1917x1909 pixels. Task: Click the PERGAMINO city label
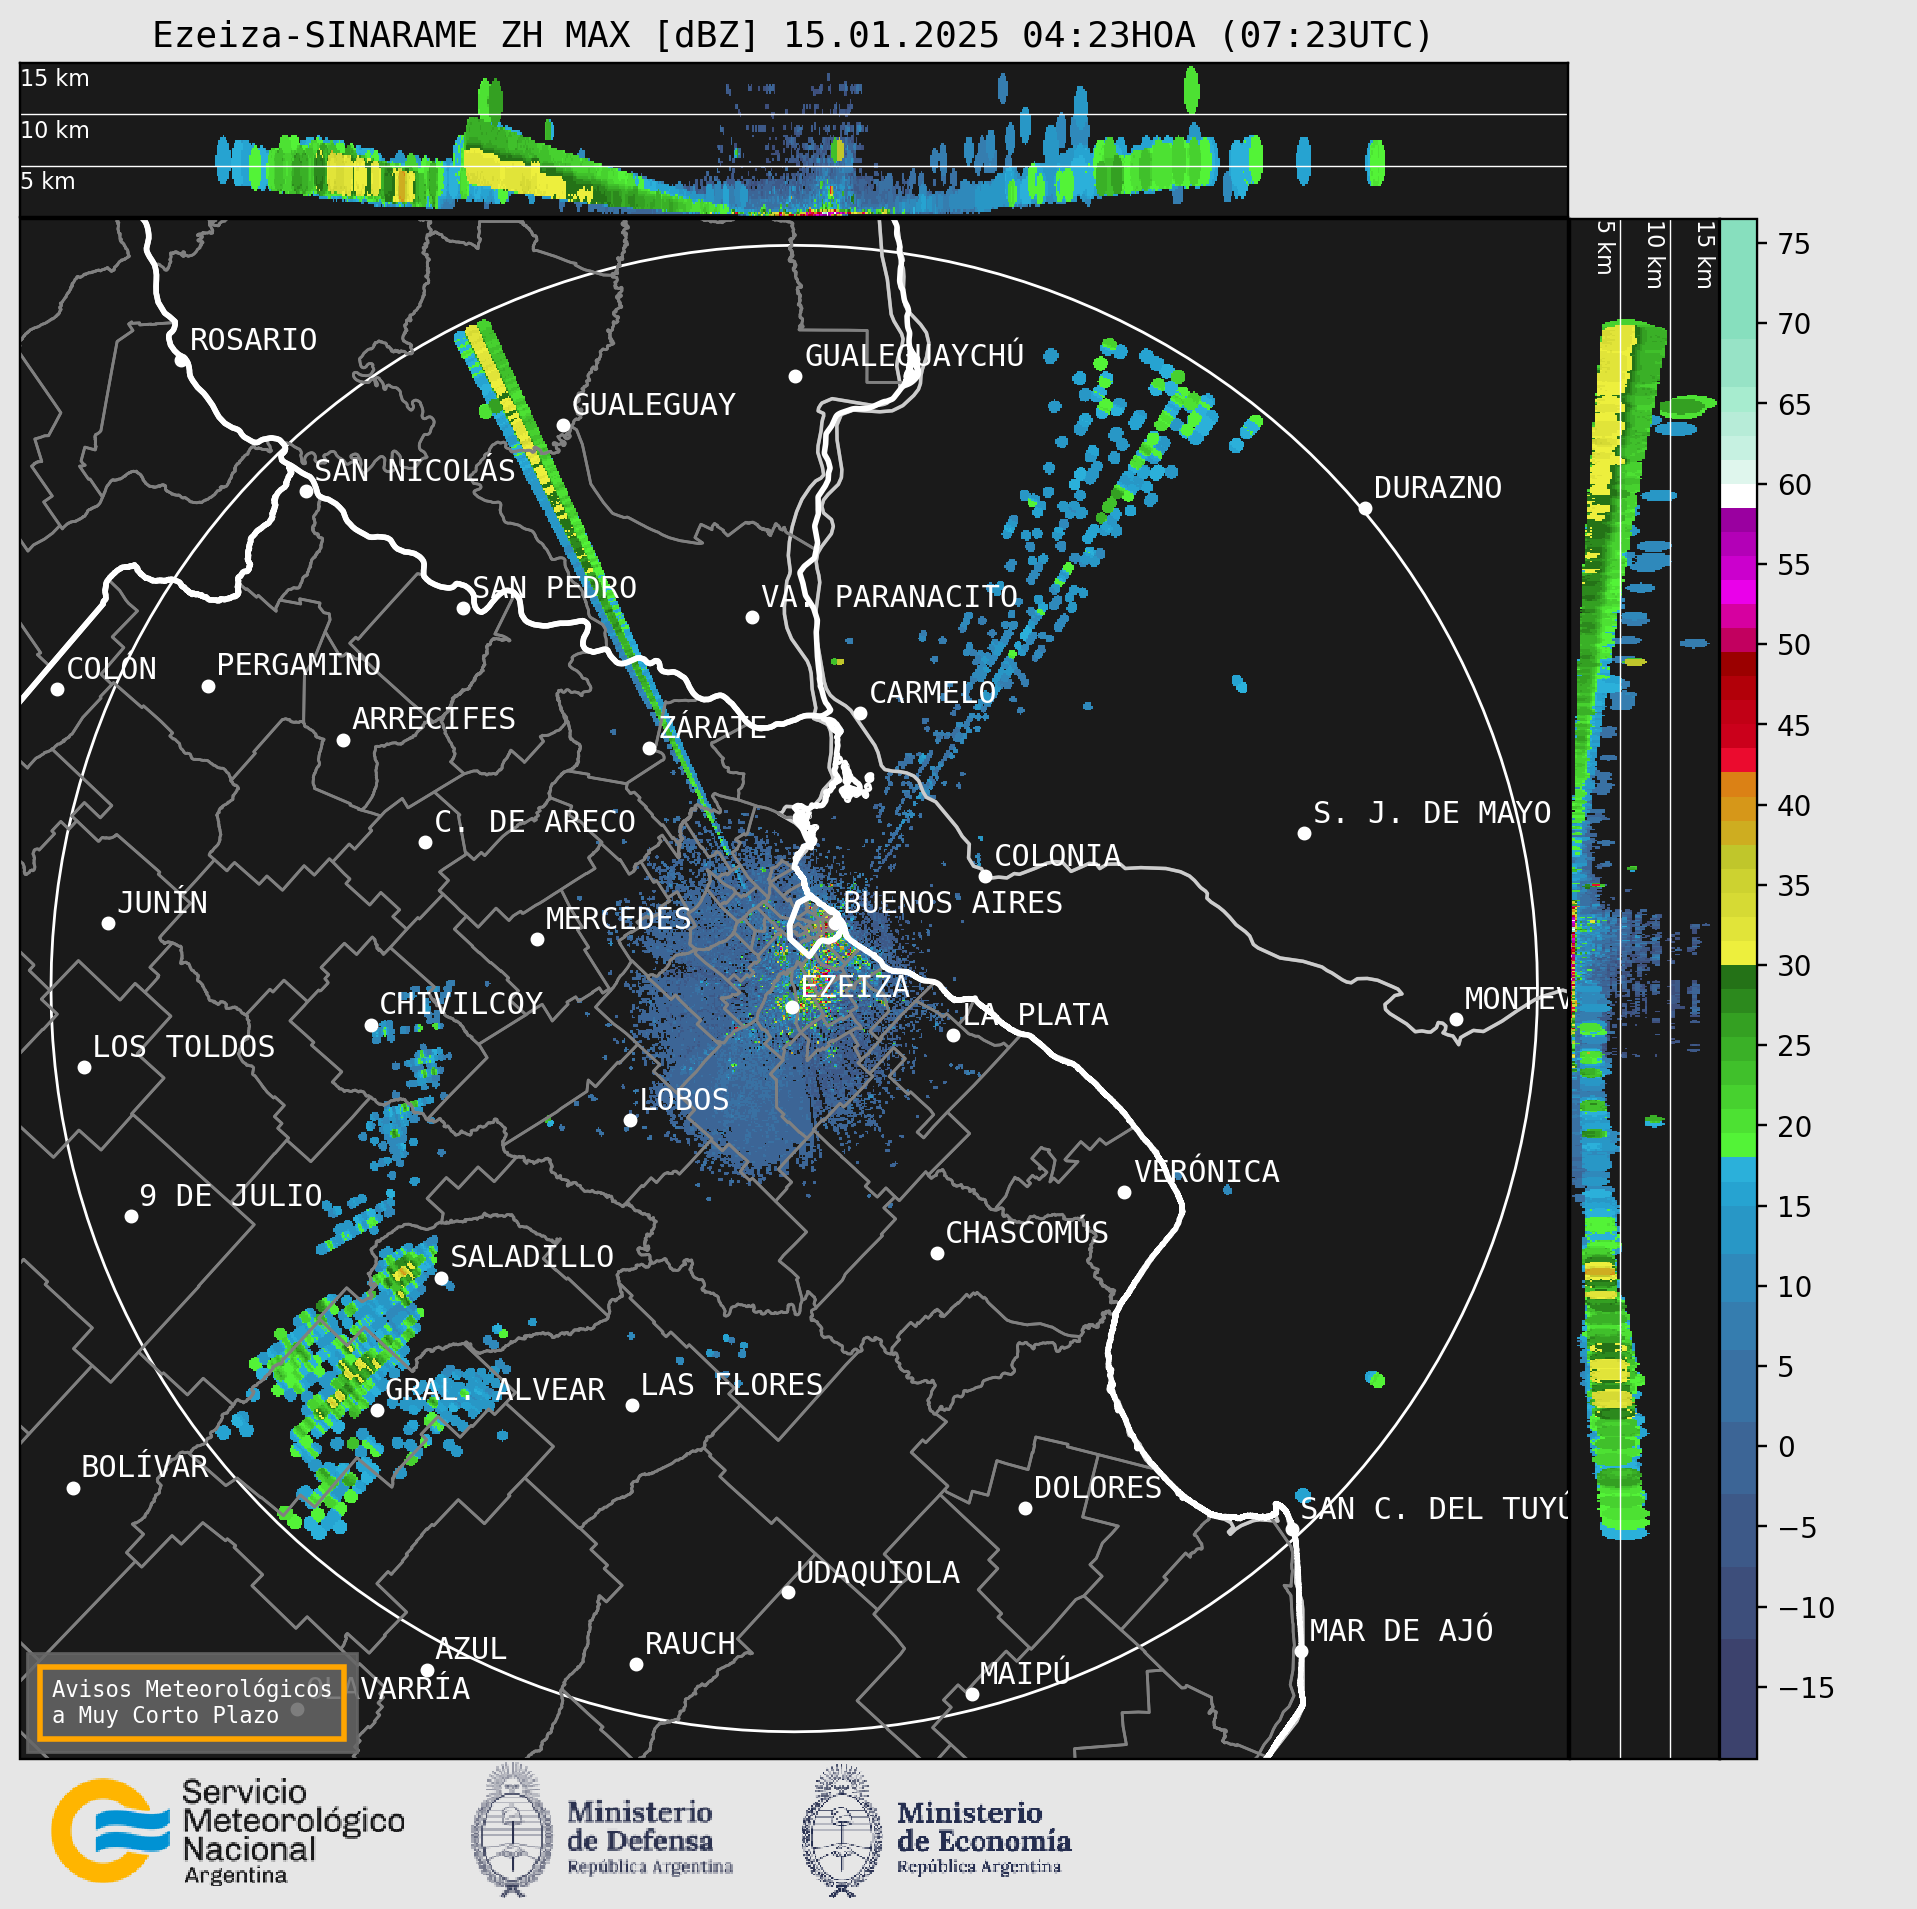pos(298,665)
